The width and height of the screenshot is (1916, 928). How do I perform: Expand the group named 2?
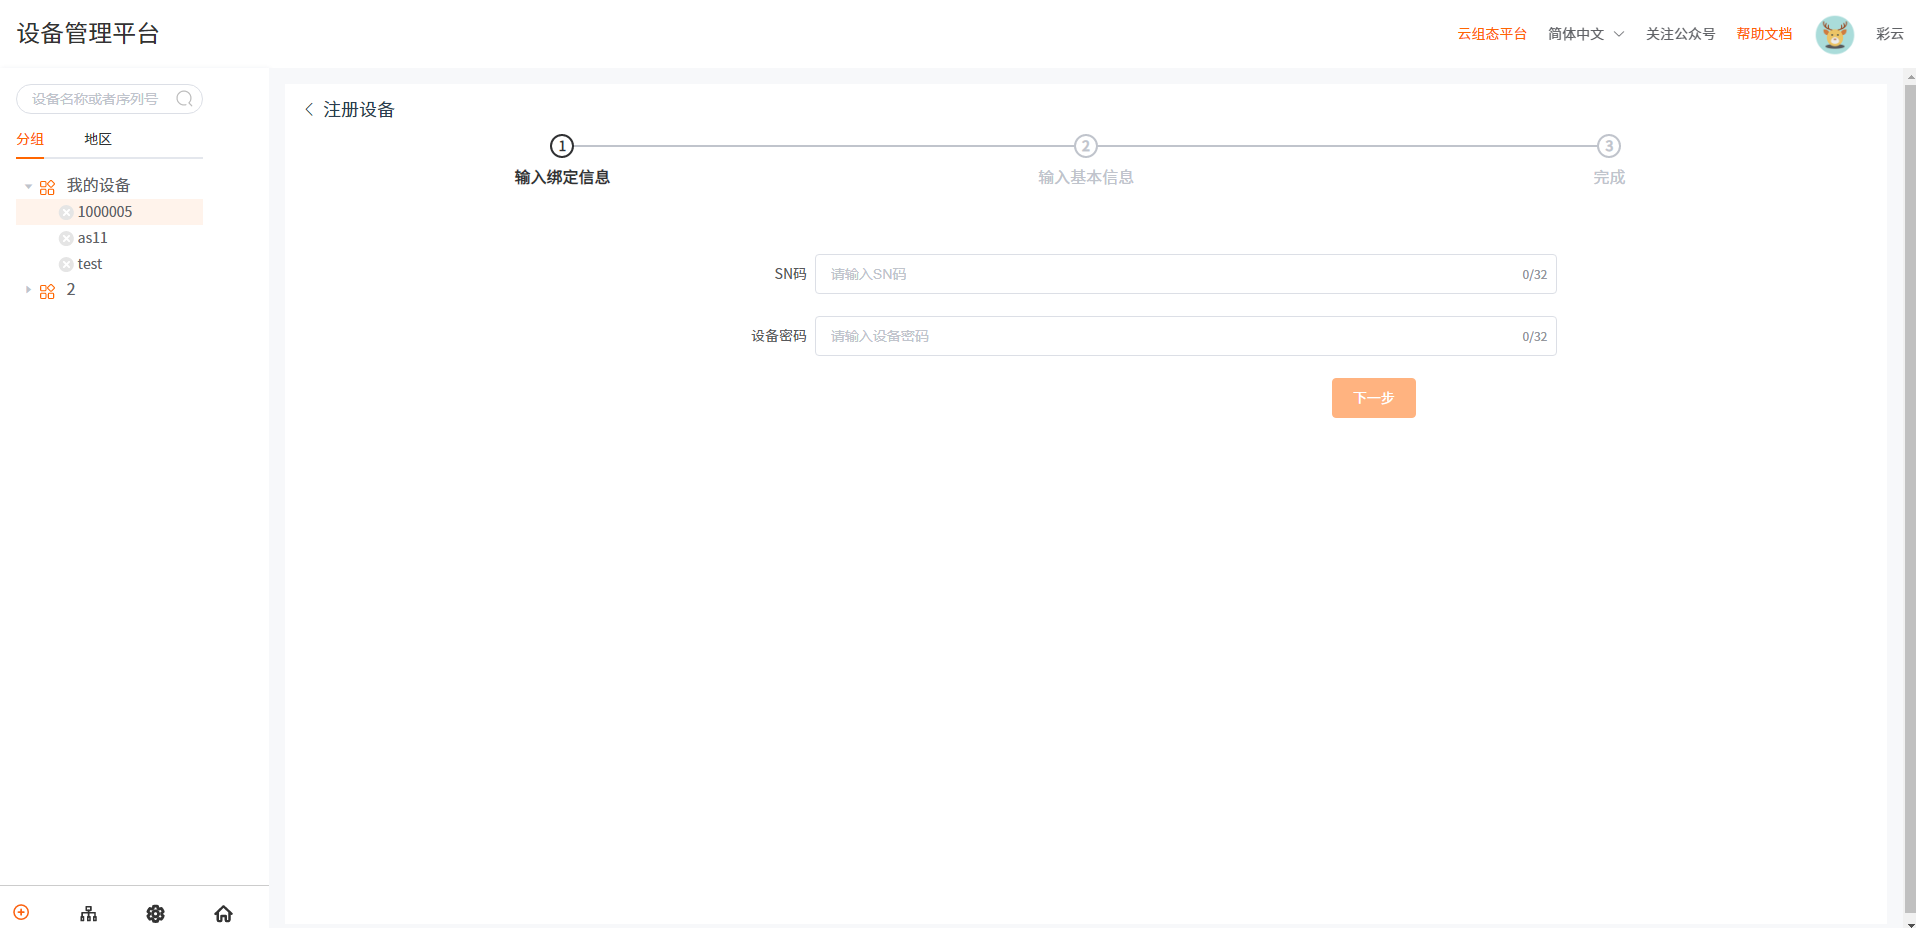pos(28,290)
